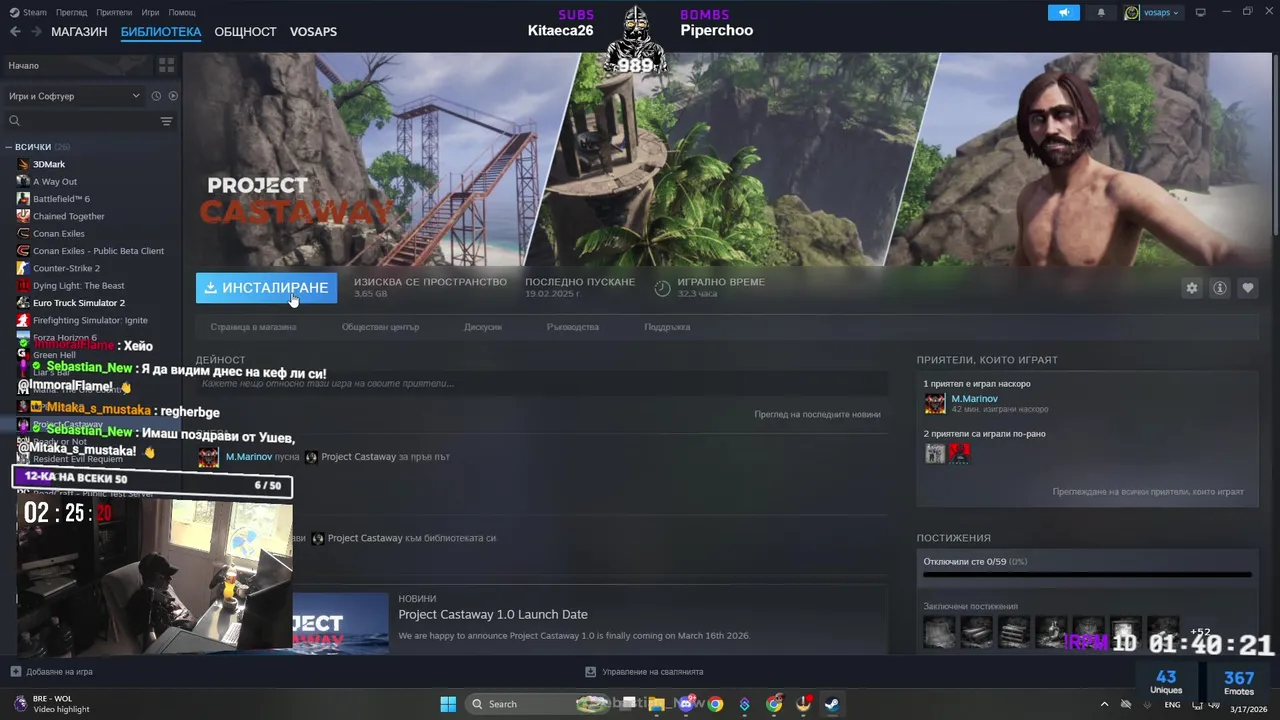Show hidden system tray icons chevron
Screen dimensions: 1280x720
coord(1104,704)
